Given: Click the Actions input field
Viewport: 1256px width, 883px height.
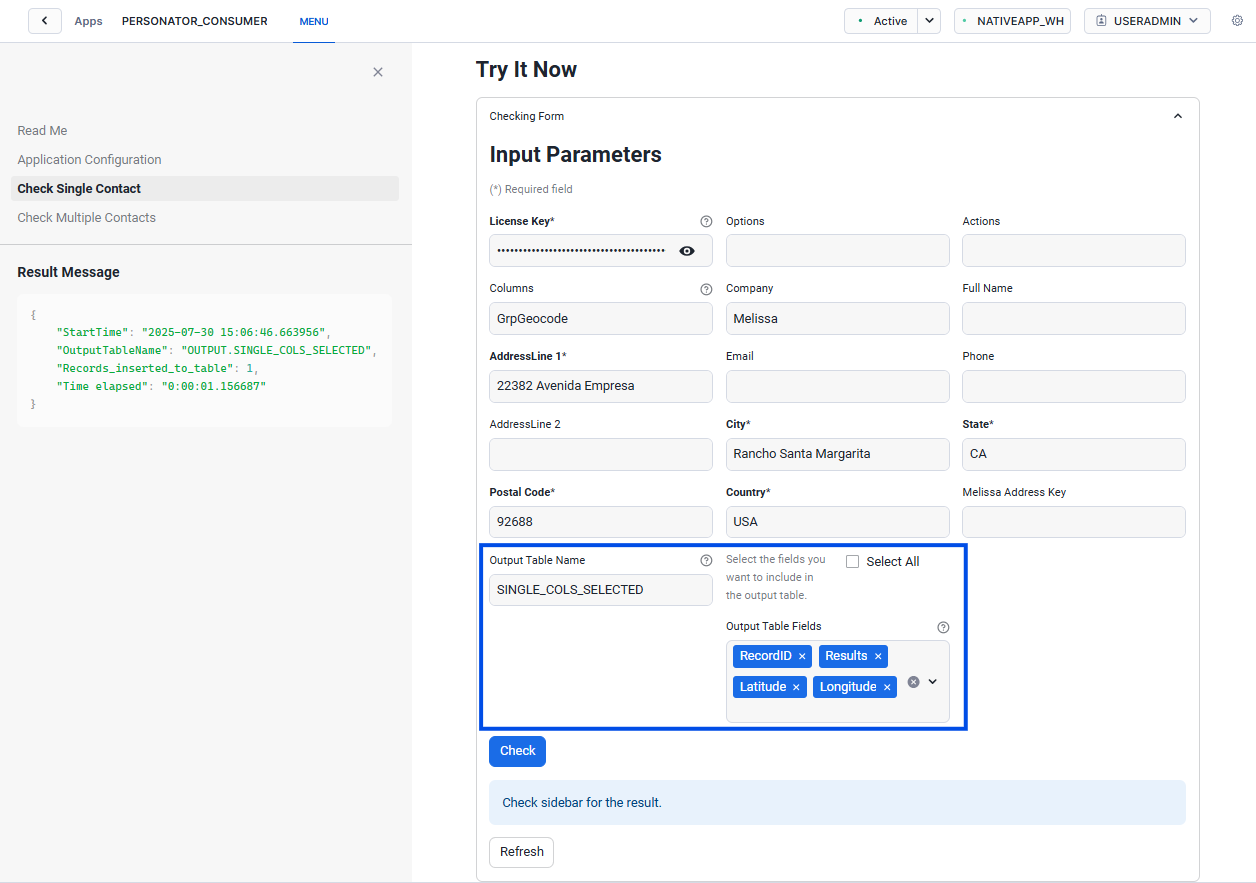Looking at the screenshot, I should tap(1074, 251).
